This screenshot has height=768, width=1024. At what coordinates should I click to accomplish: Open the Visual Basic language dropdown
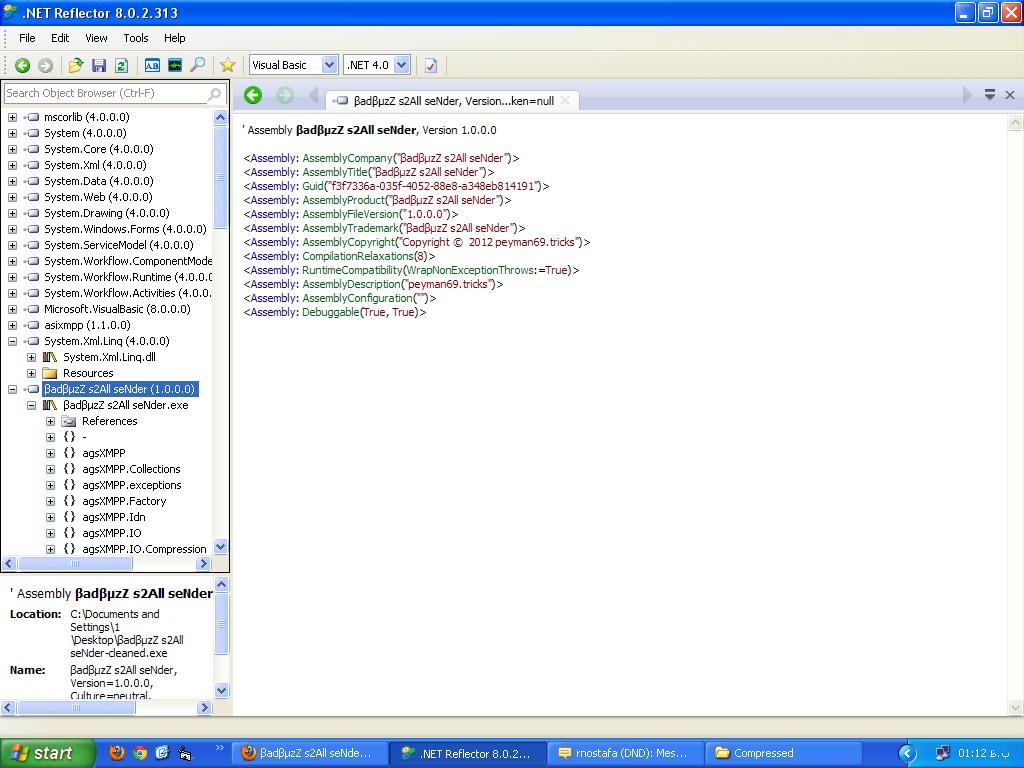[x=329, y=65]
